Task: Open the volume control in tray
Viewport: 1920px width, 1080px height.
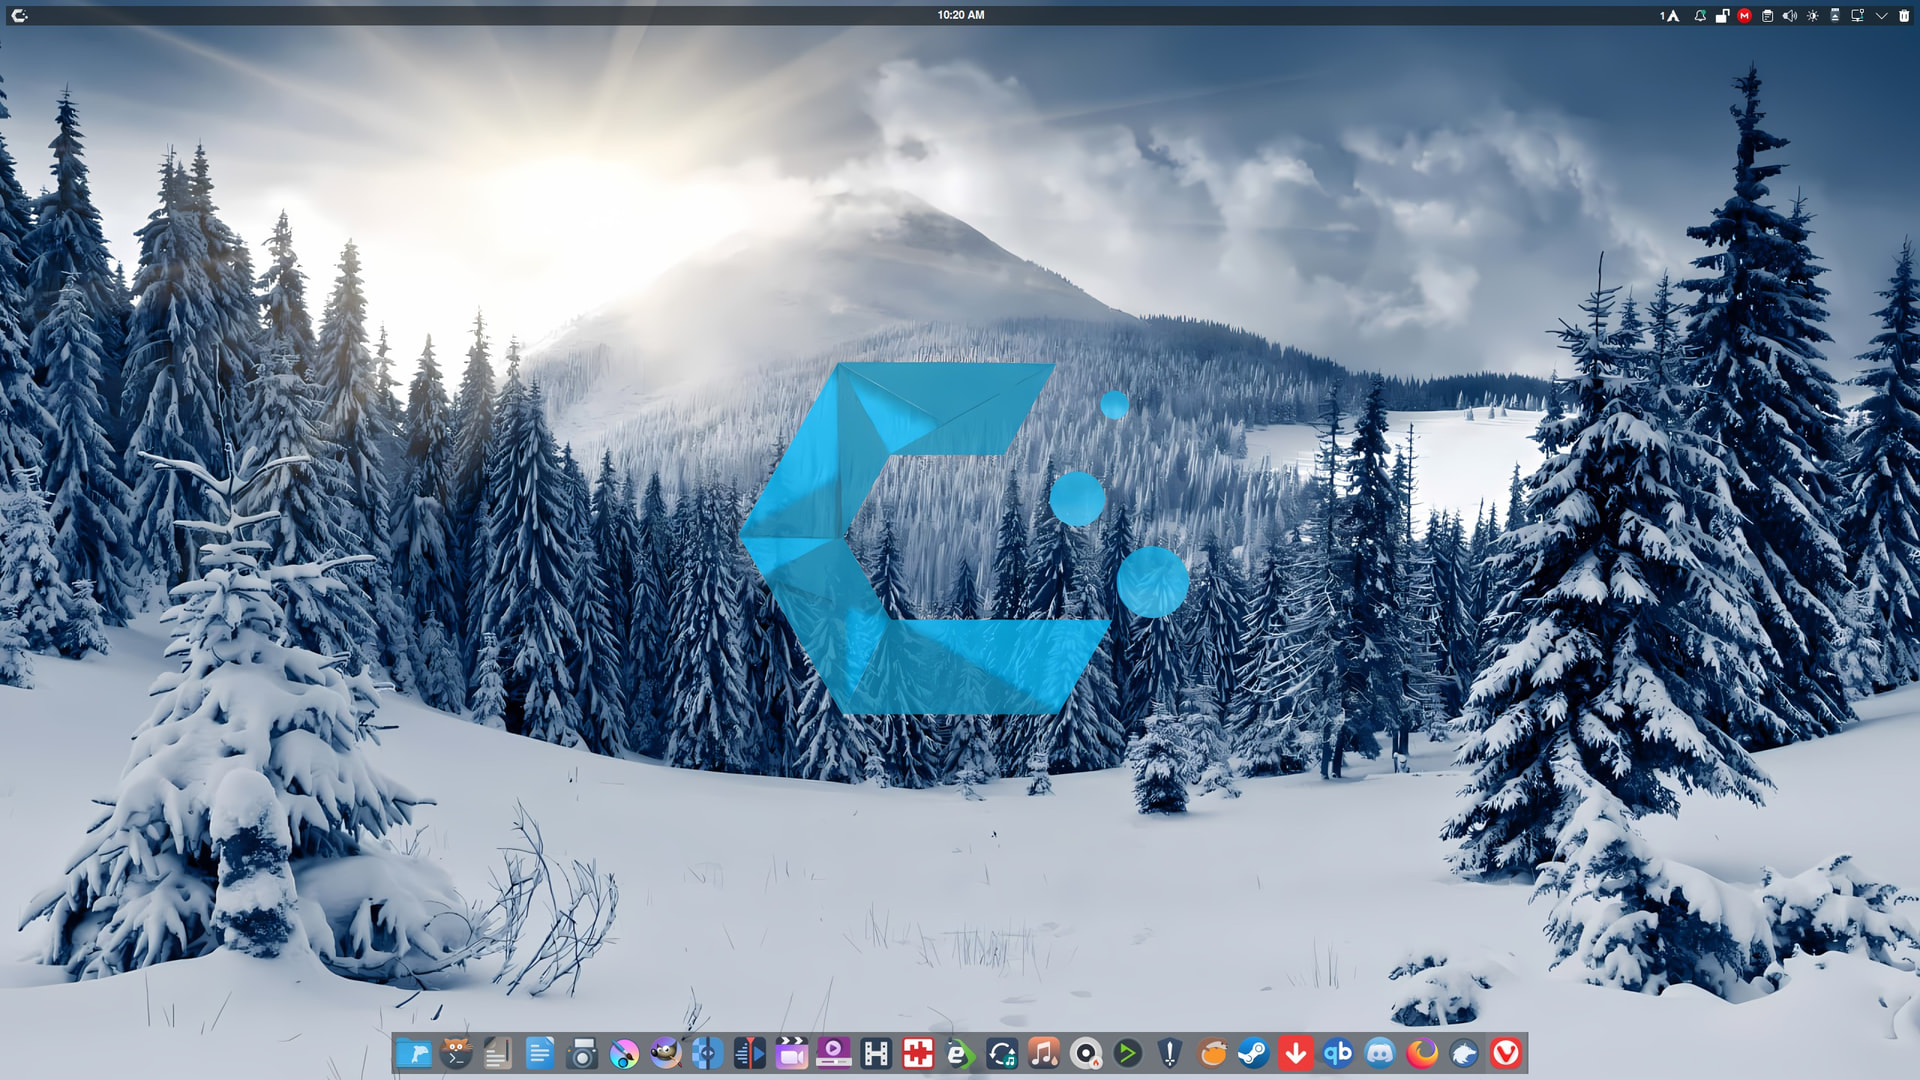Action: (x=1790, y=16)
